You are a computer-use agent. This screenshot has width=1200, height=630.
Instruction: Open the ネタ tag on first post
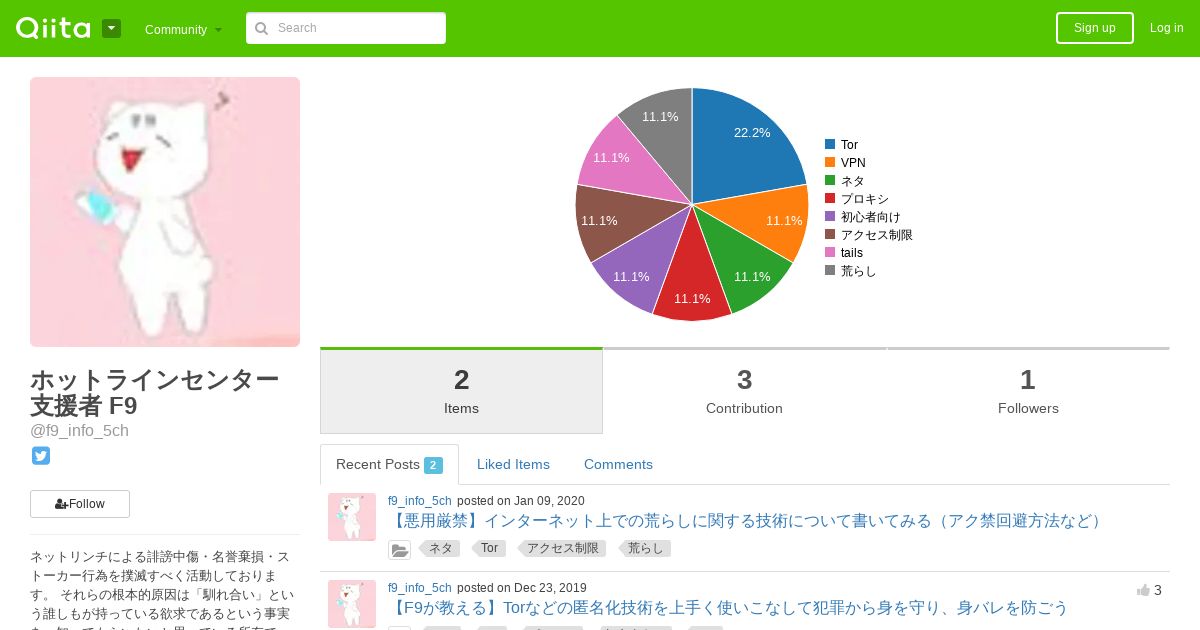[x=439, y=548]
